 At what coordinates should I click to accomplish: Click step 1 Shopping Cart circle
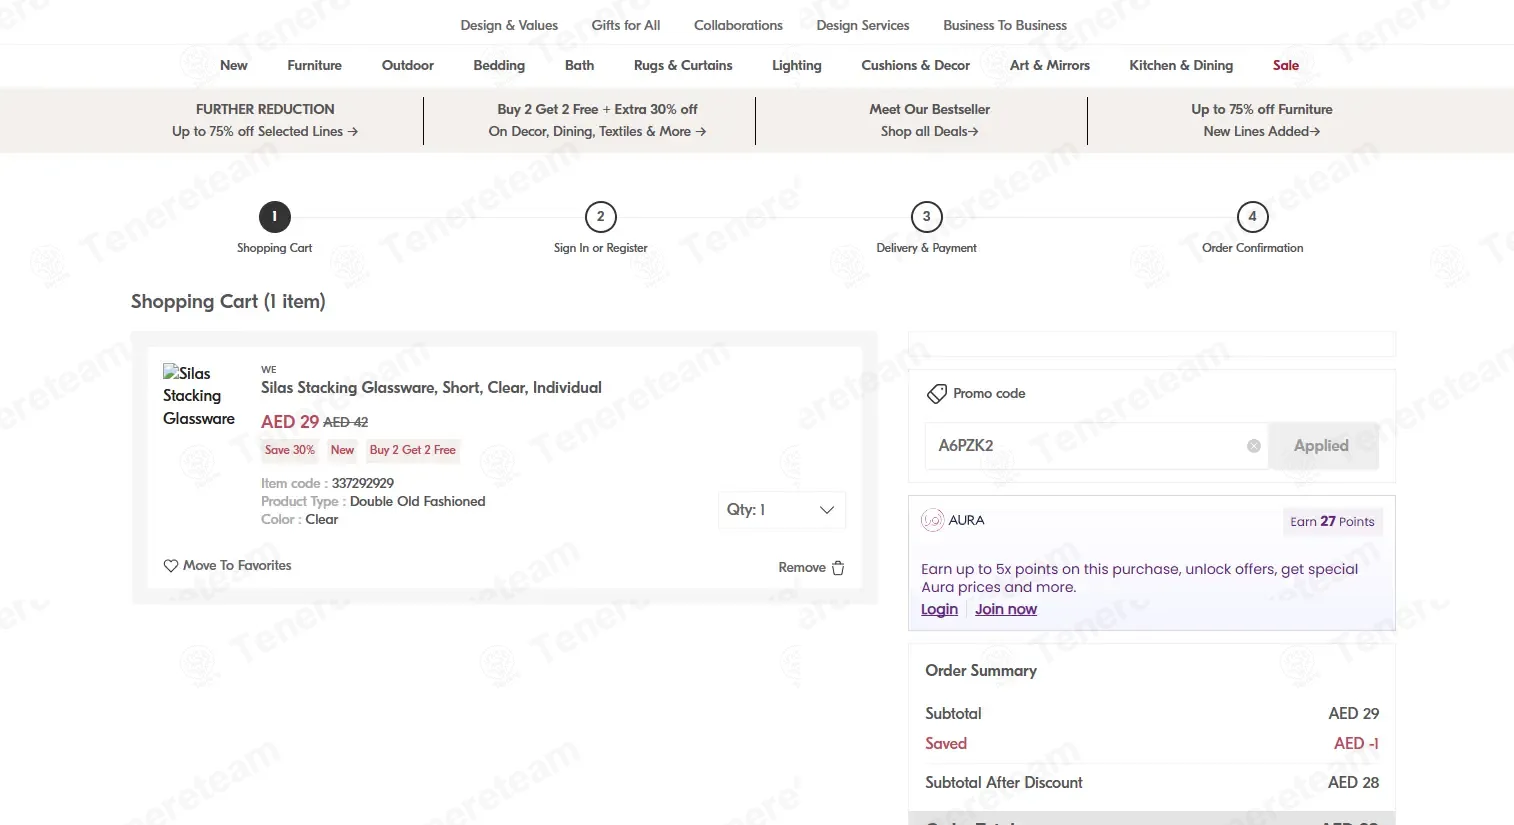tap(275, 217)
